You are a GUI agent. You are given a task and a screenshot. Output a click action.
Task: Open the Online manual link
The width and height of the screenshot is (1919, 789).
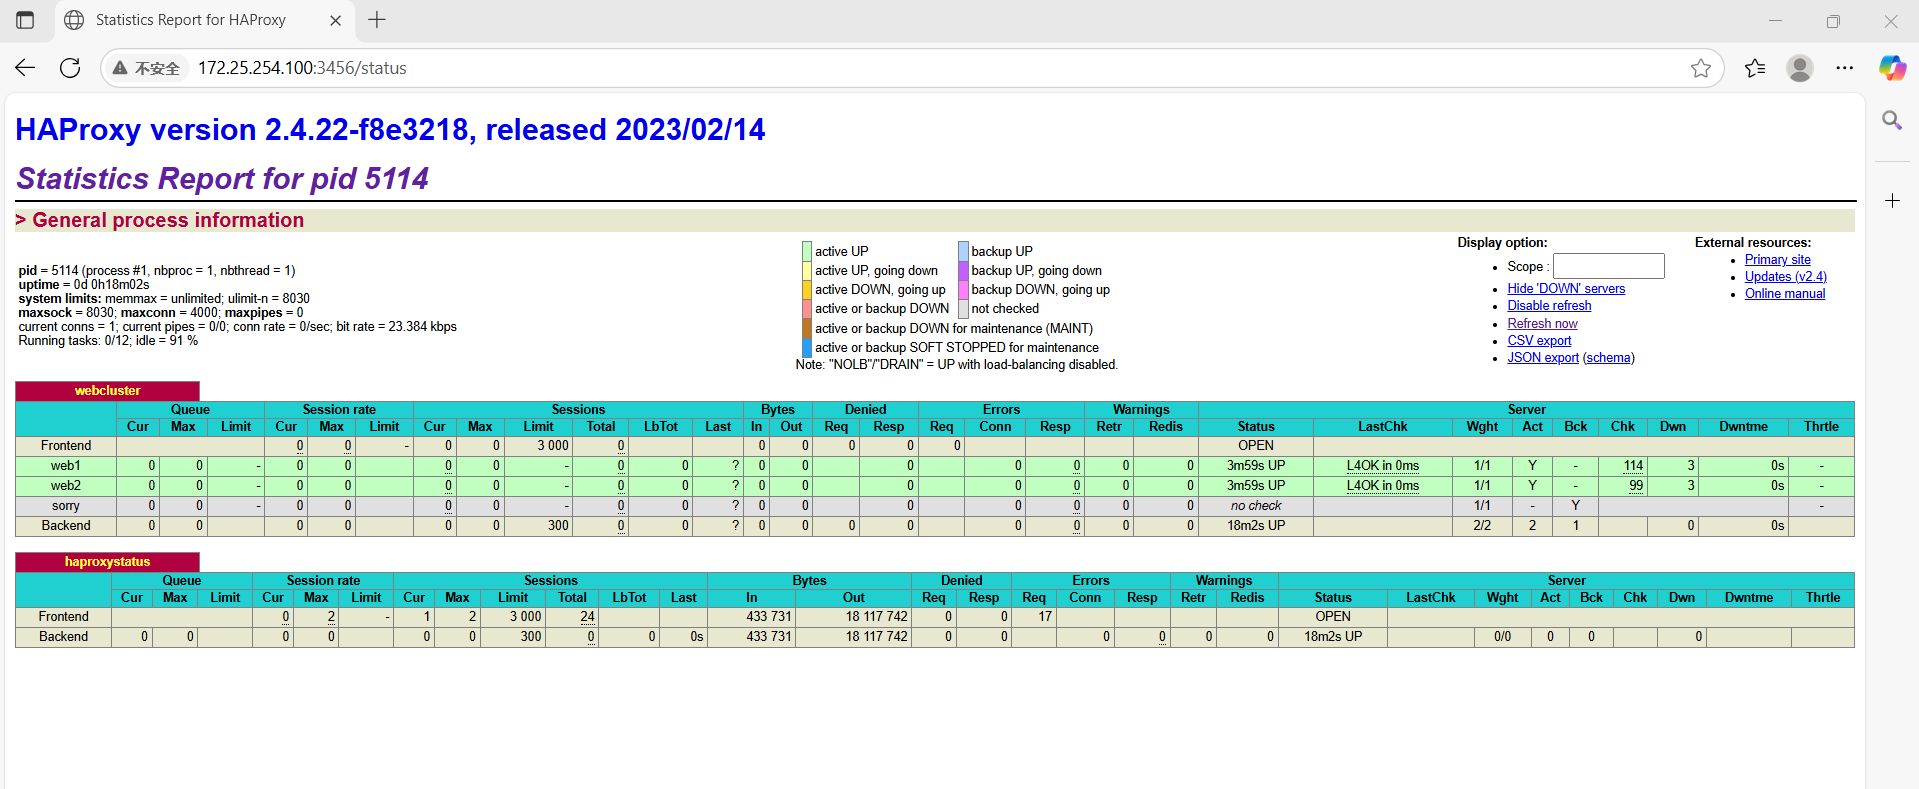pyautogui.click(x=1785, y=294)
